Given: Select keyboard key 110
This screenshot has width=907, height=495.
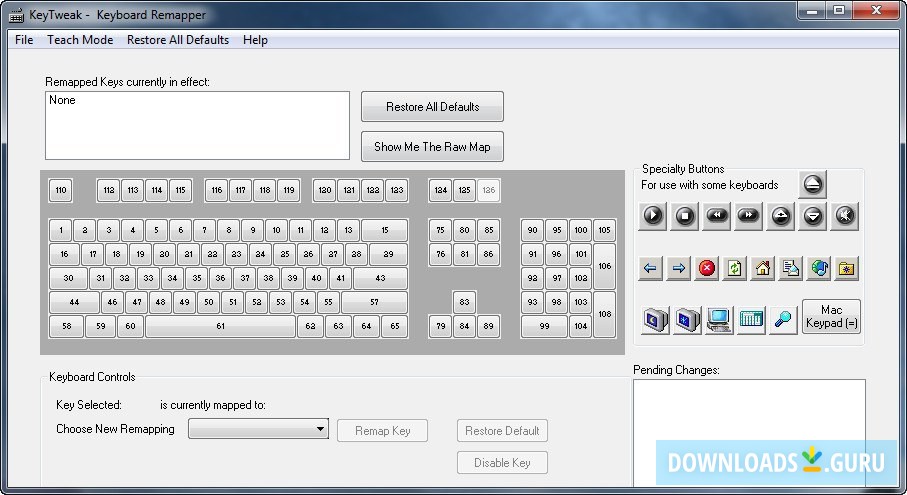Looking at the screenshot, I should [x=61, y=190].
